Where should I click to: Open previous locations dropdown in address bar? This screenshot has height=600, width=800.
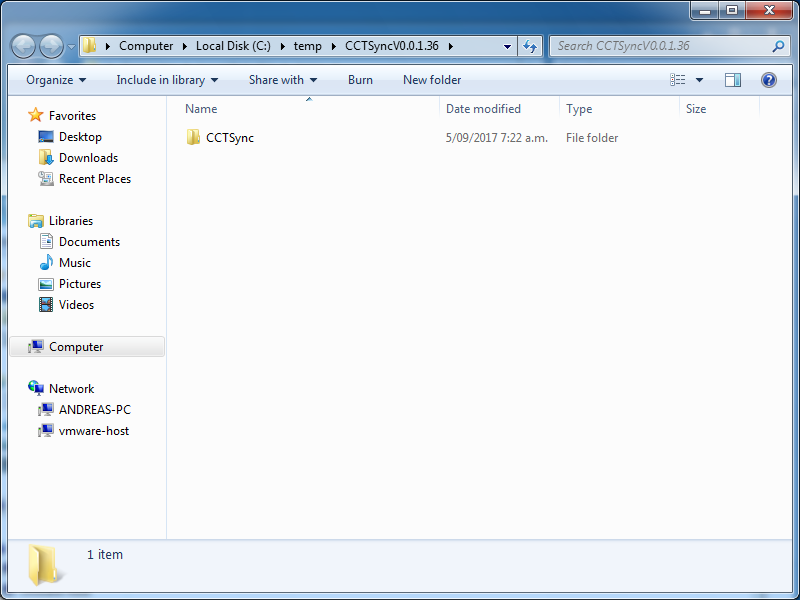tap(507, 46)
